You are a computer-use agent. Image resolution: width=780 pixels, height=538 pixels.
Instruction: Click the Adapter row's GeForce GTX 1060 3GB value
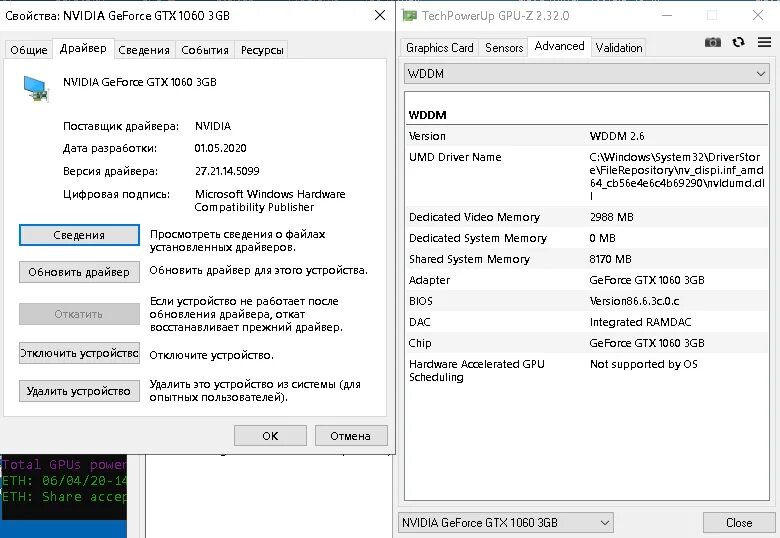pyautogui.click(x=647, y=280)
